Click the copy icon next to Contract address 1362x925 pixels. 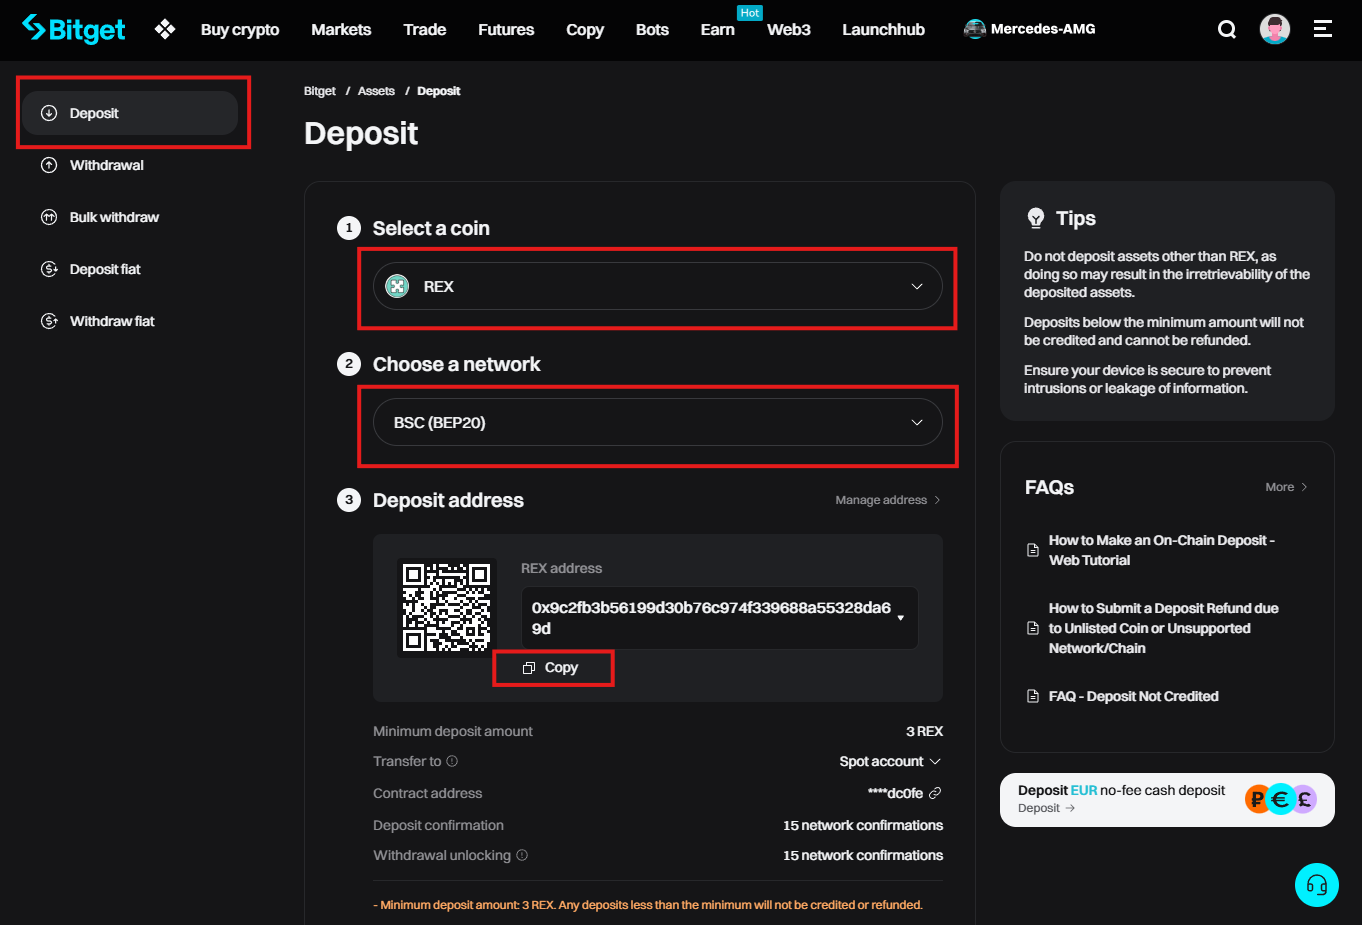tap(934, 792)
